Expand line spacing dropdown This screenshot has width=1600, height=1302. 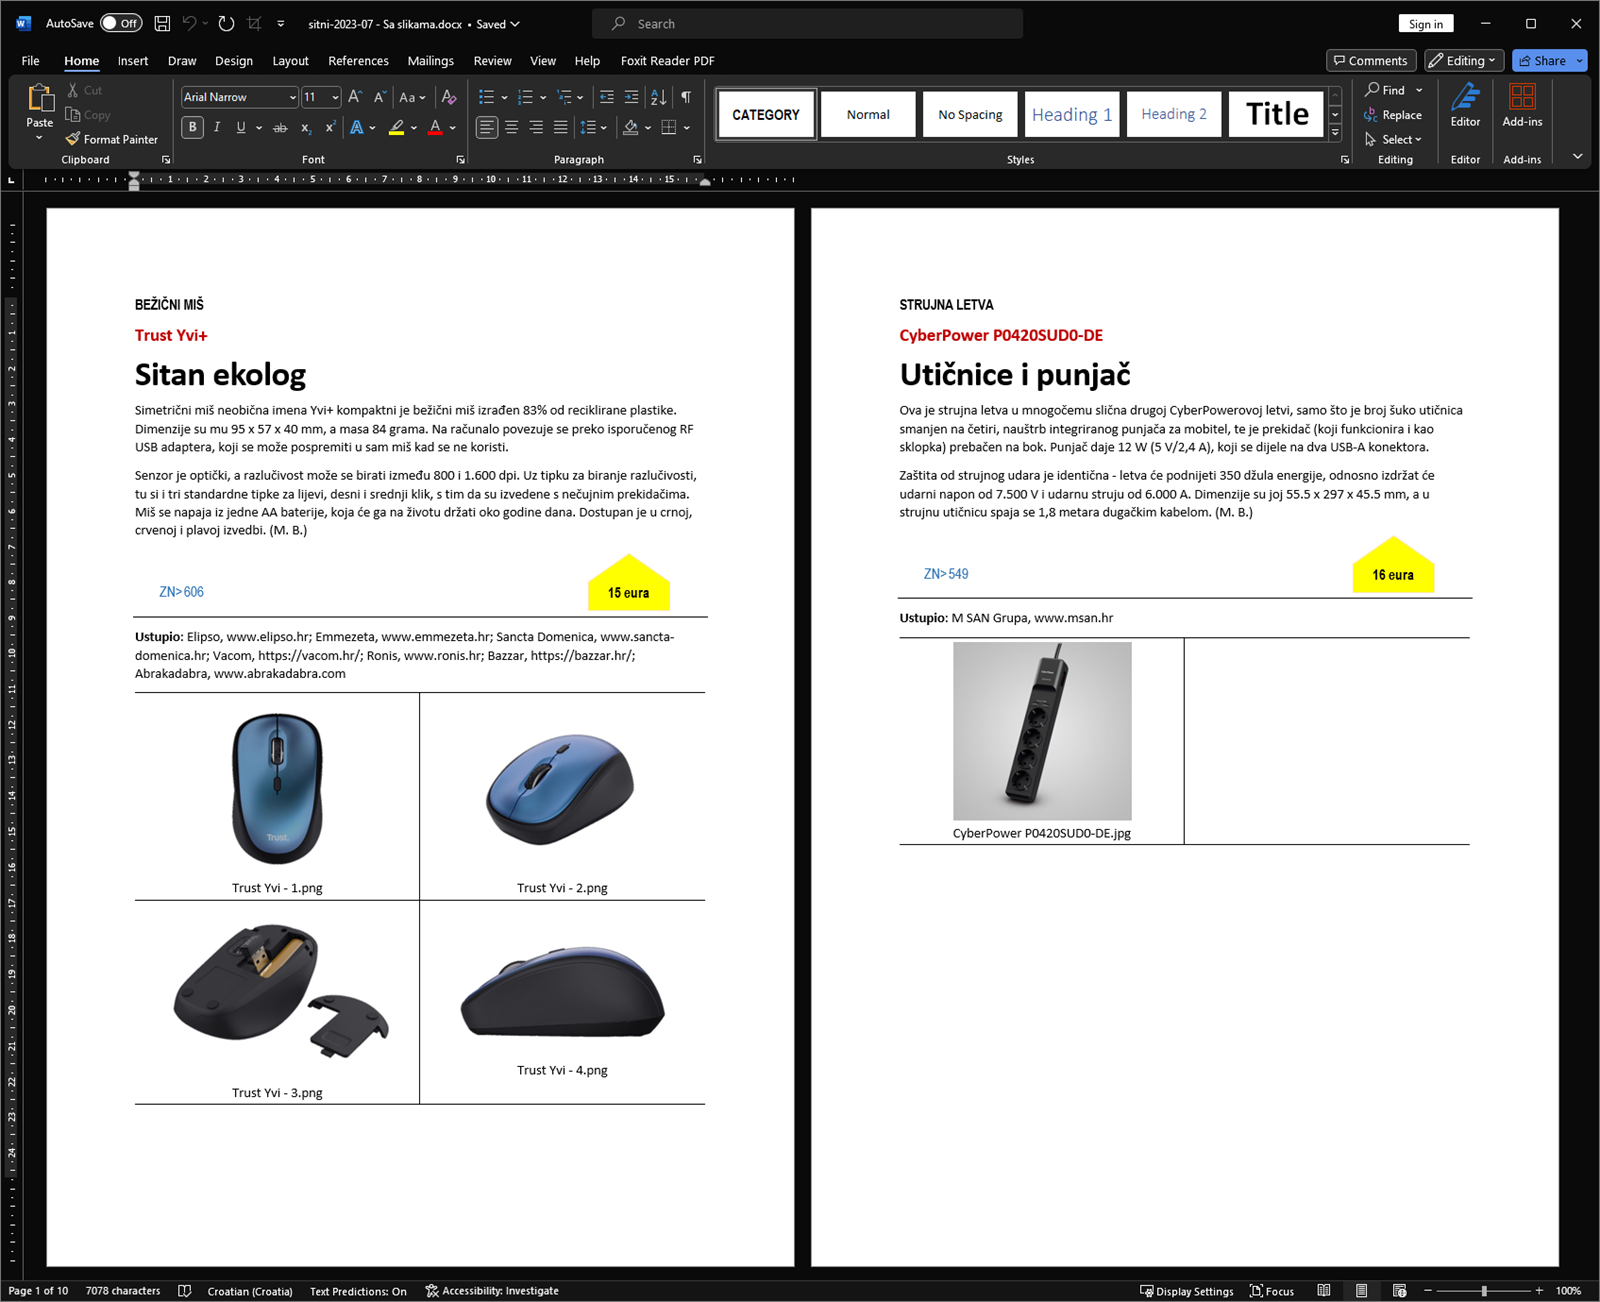tap(603, 127)
